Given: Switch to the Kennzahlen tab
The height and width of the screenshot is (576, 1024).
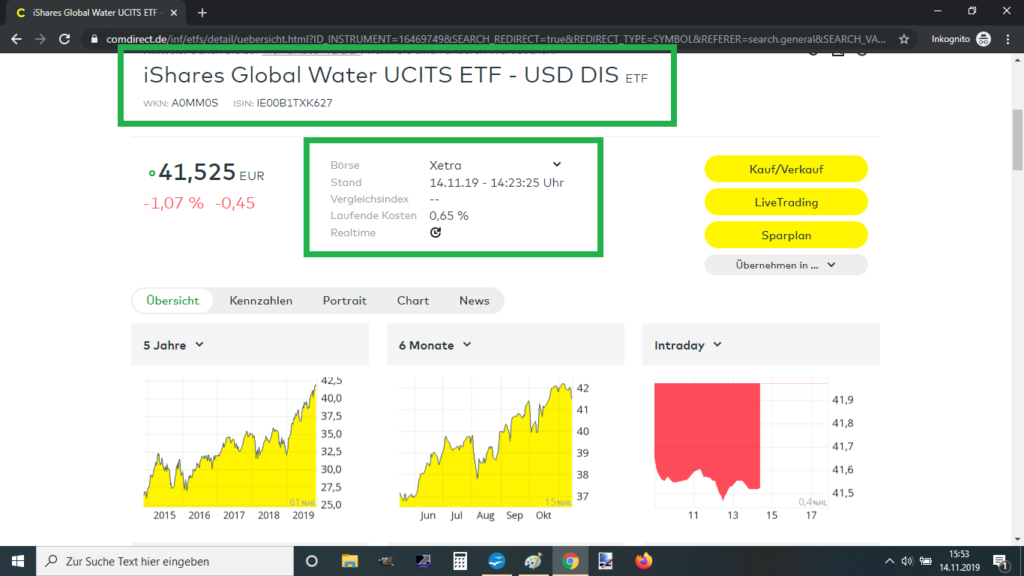Looking at the screenshot, I should (261, 300).
